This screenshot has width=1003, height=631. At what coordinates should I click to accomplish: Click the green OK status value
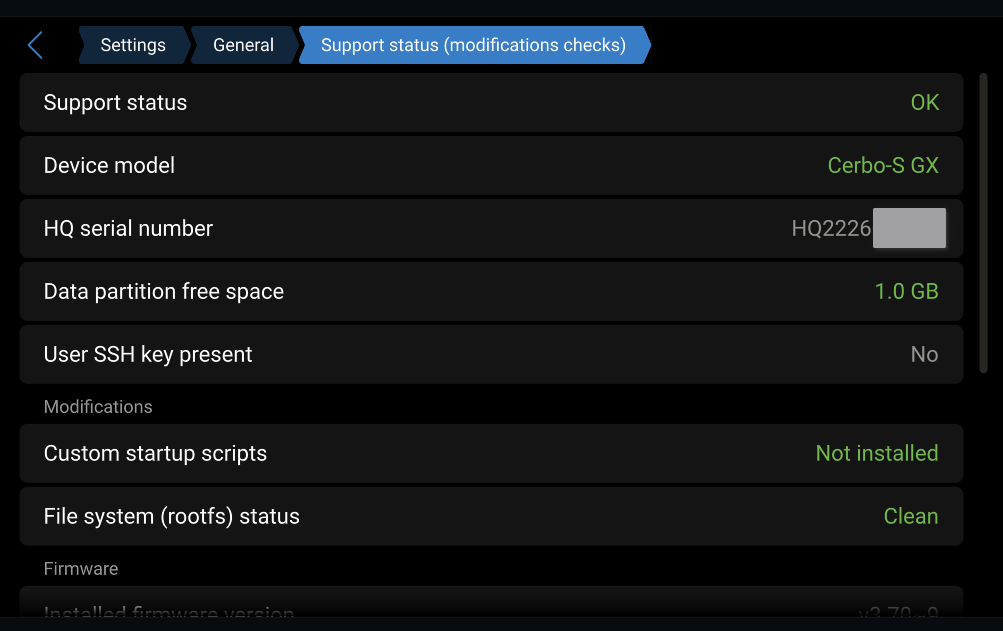point(924,103)
